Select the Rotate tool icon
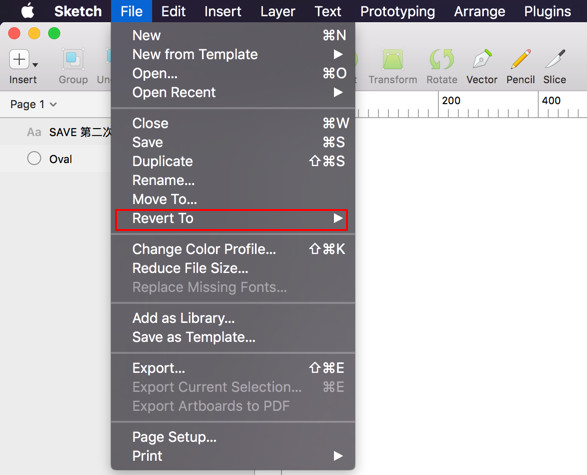The height and width of the screenshot is (475, 587). click(x=442, y=59)
